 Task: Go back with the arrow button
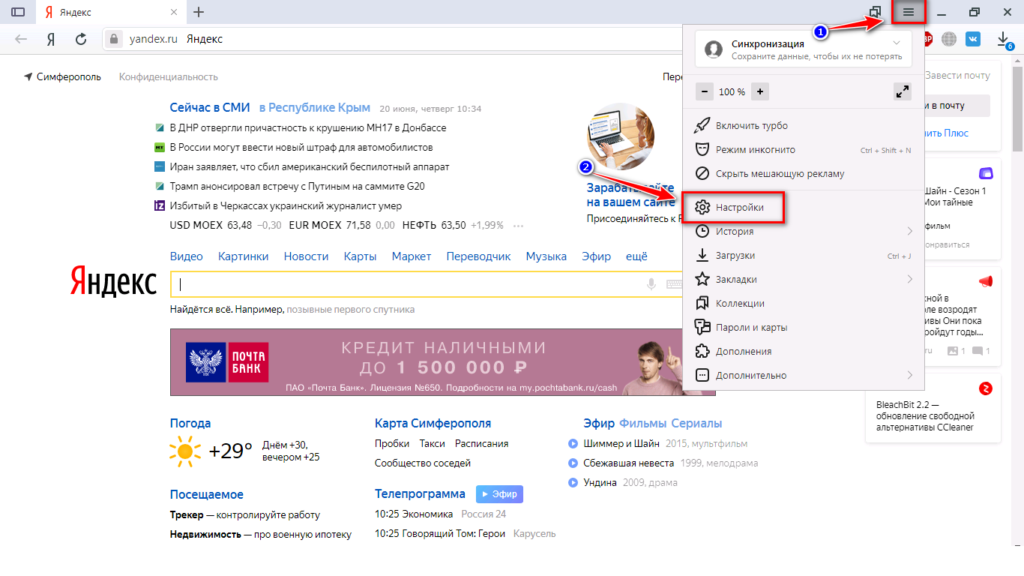coord(21,39)
